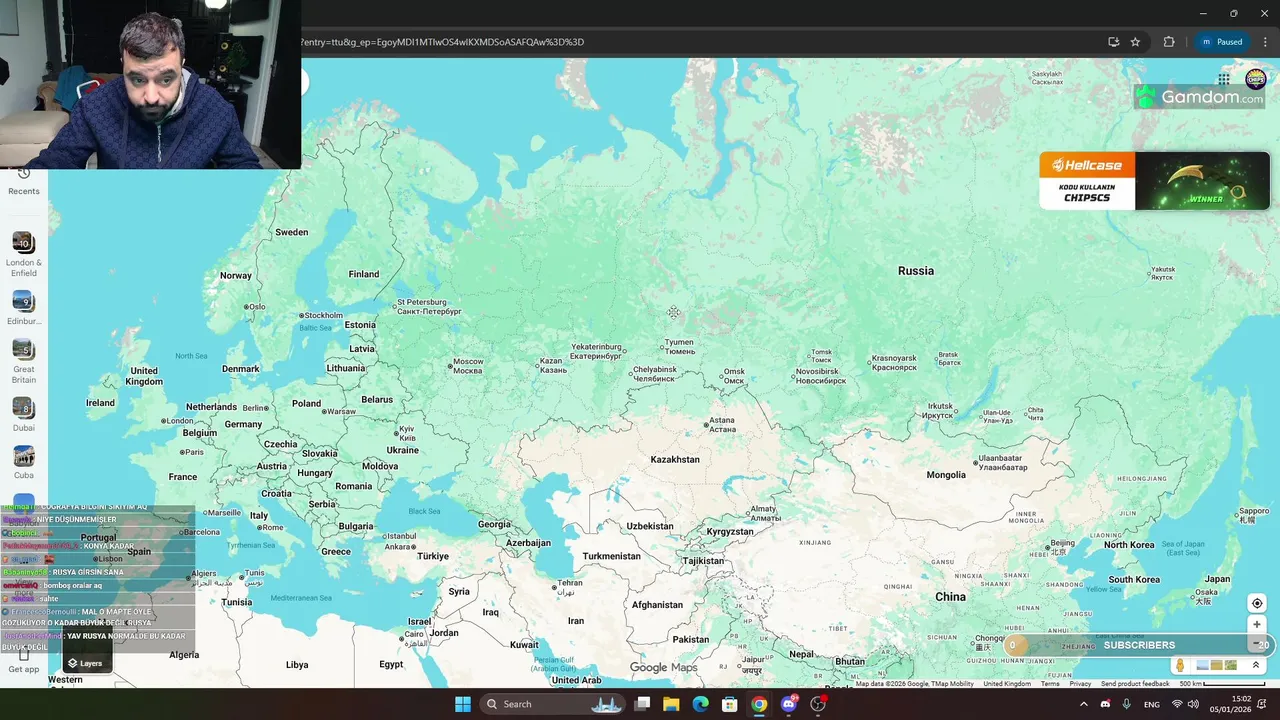Click the Ukraine country label
Image resolution: width=1280 pixels, height=720 pixels.
point(403,450)
